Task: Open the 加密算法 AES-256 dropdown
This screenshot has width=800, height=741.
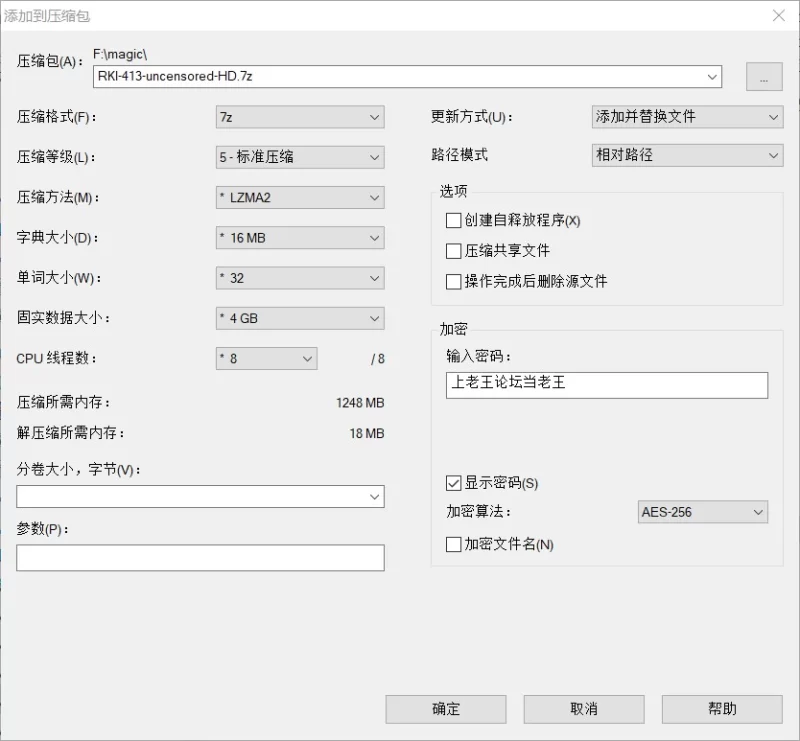Action: (x=703, y=512)
